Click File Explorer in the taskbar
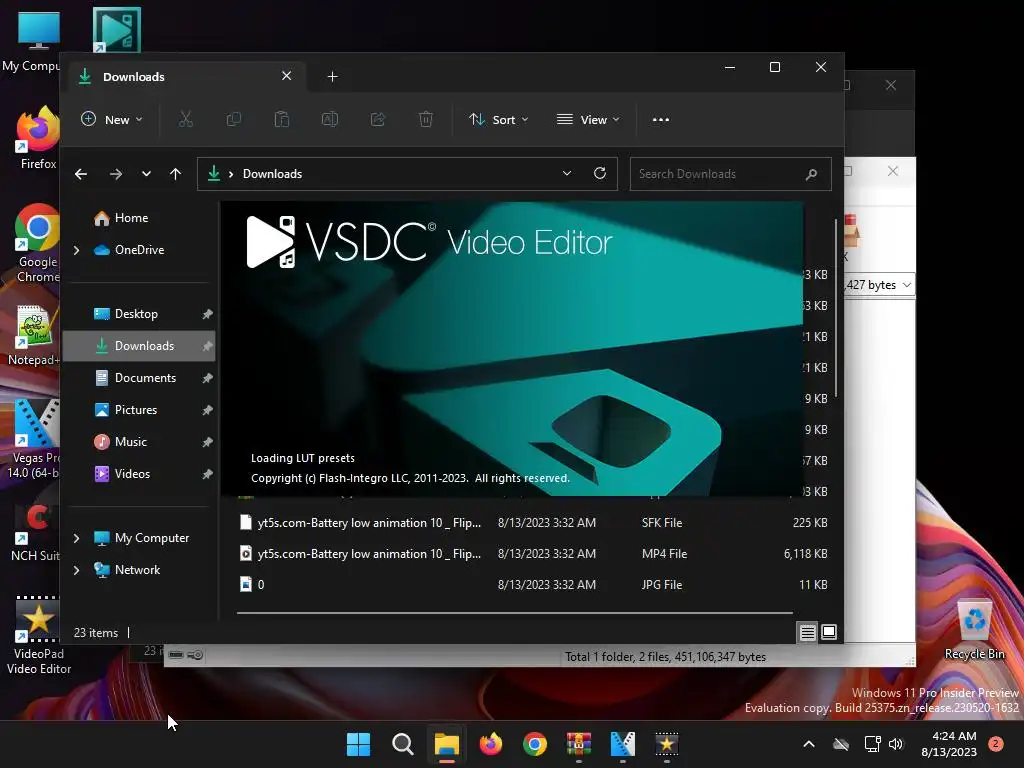Image resolution: width=1024 pixels, height=768 pixels. (x=447, y=744)
